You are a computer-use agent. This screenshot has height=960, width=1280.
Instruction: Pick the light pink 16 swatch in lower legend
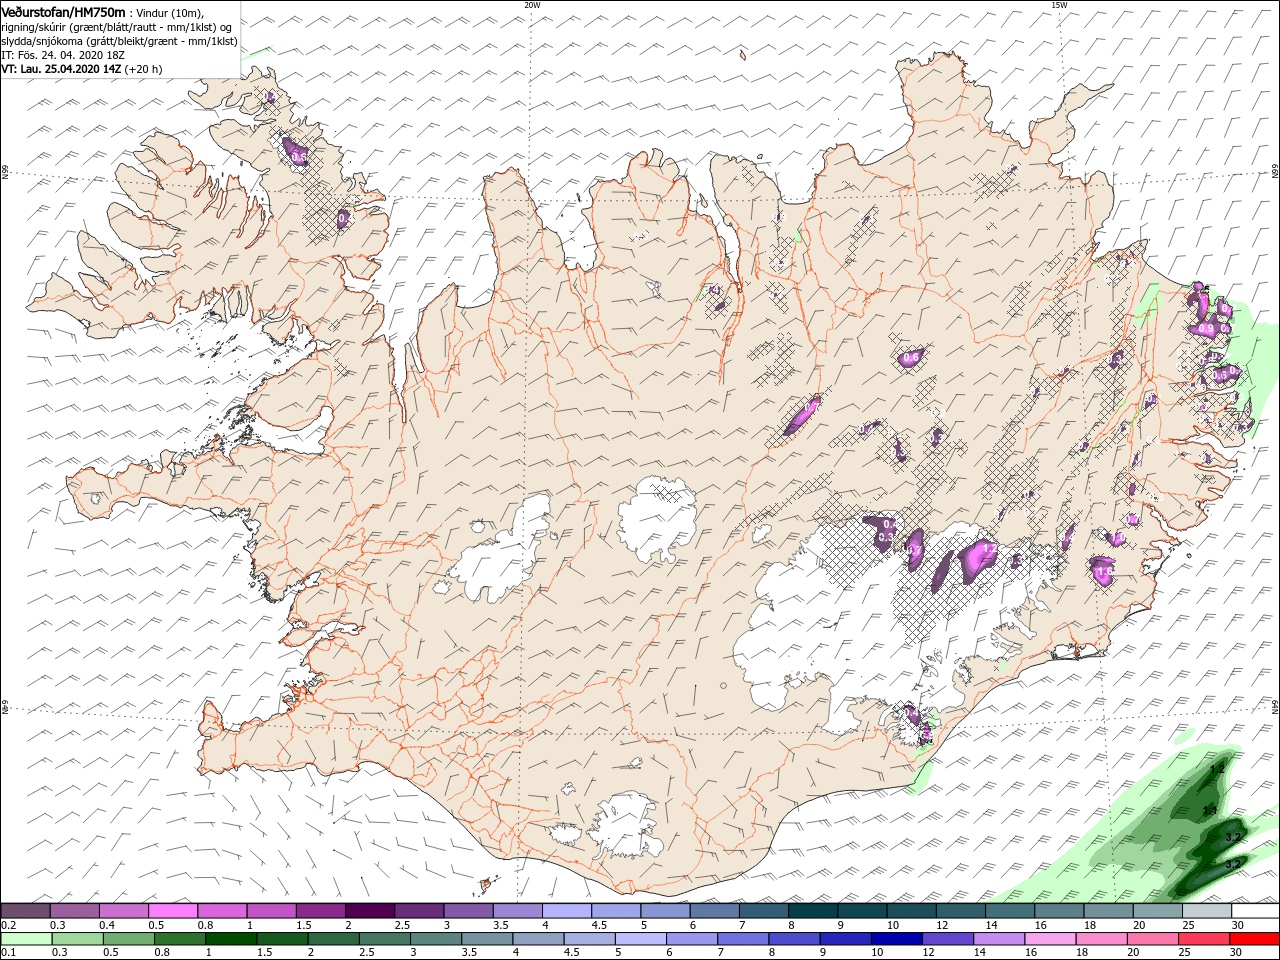[x=1048, y=939]
